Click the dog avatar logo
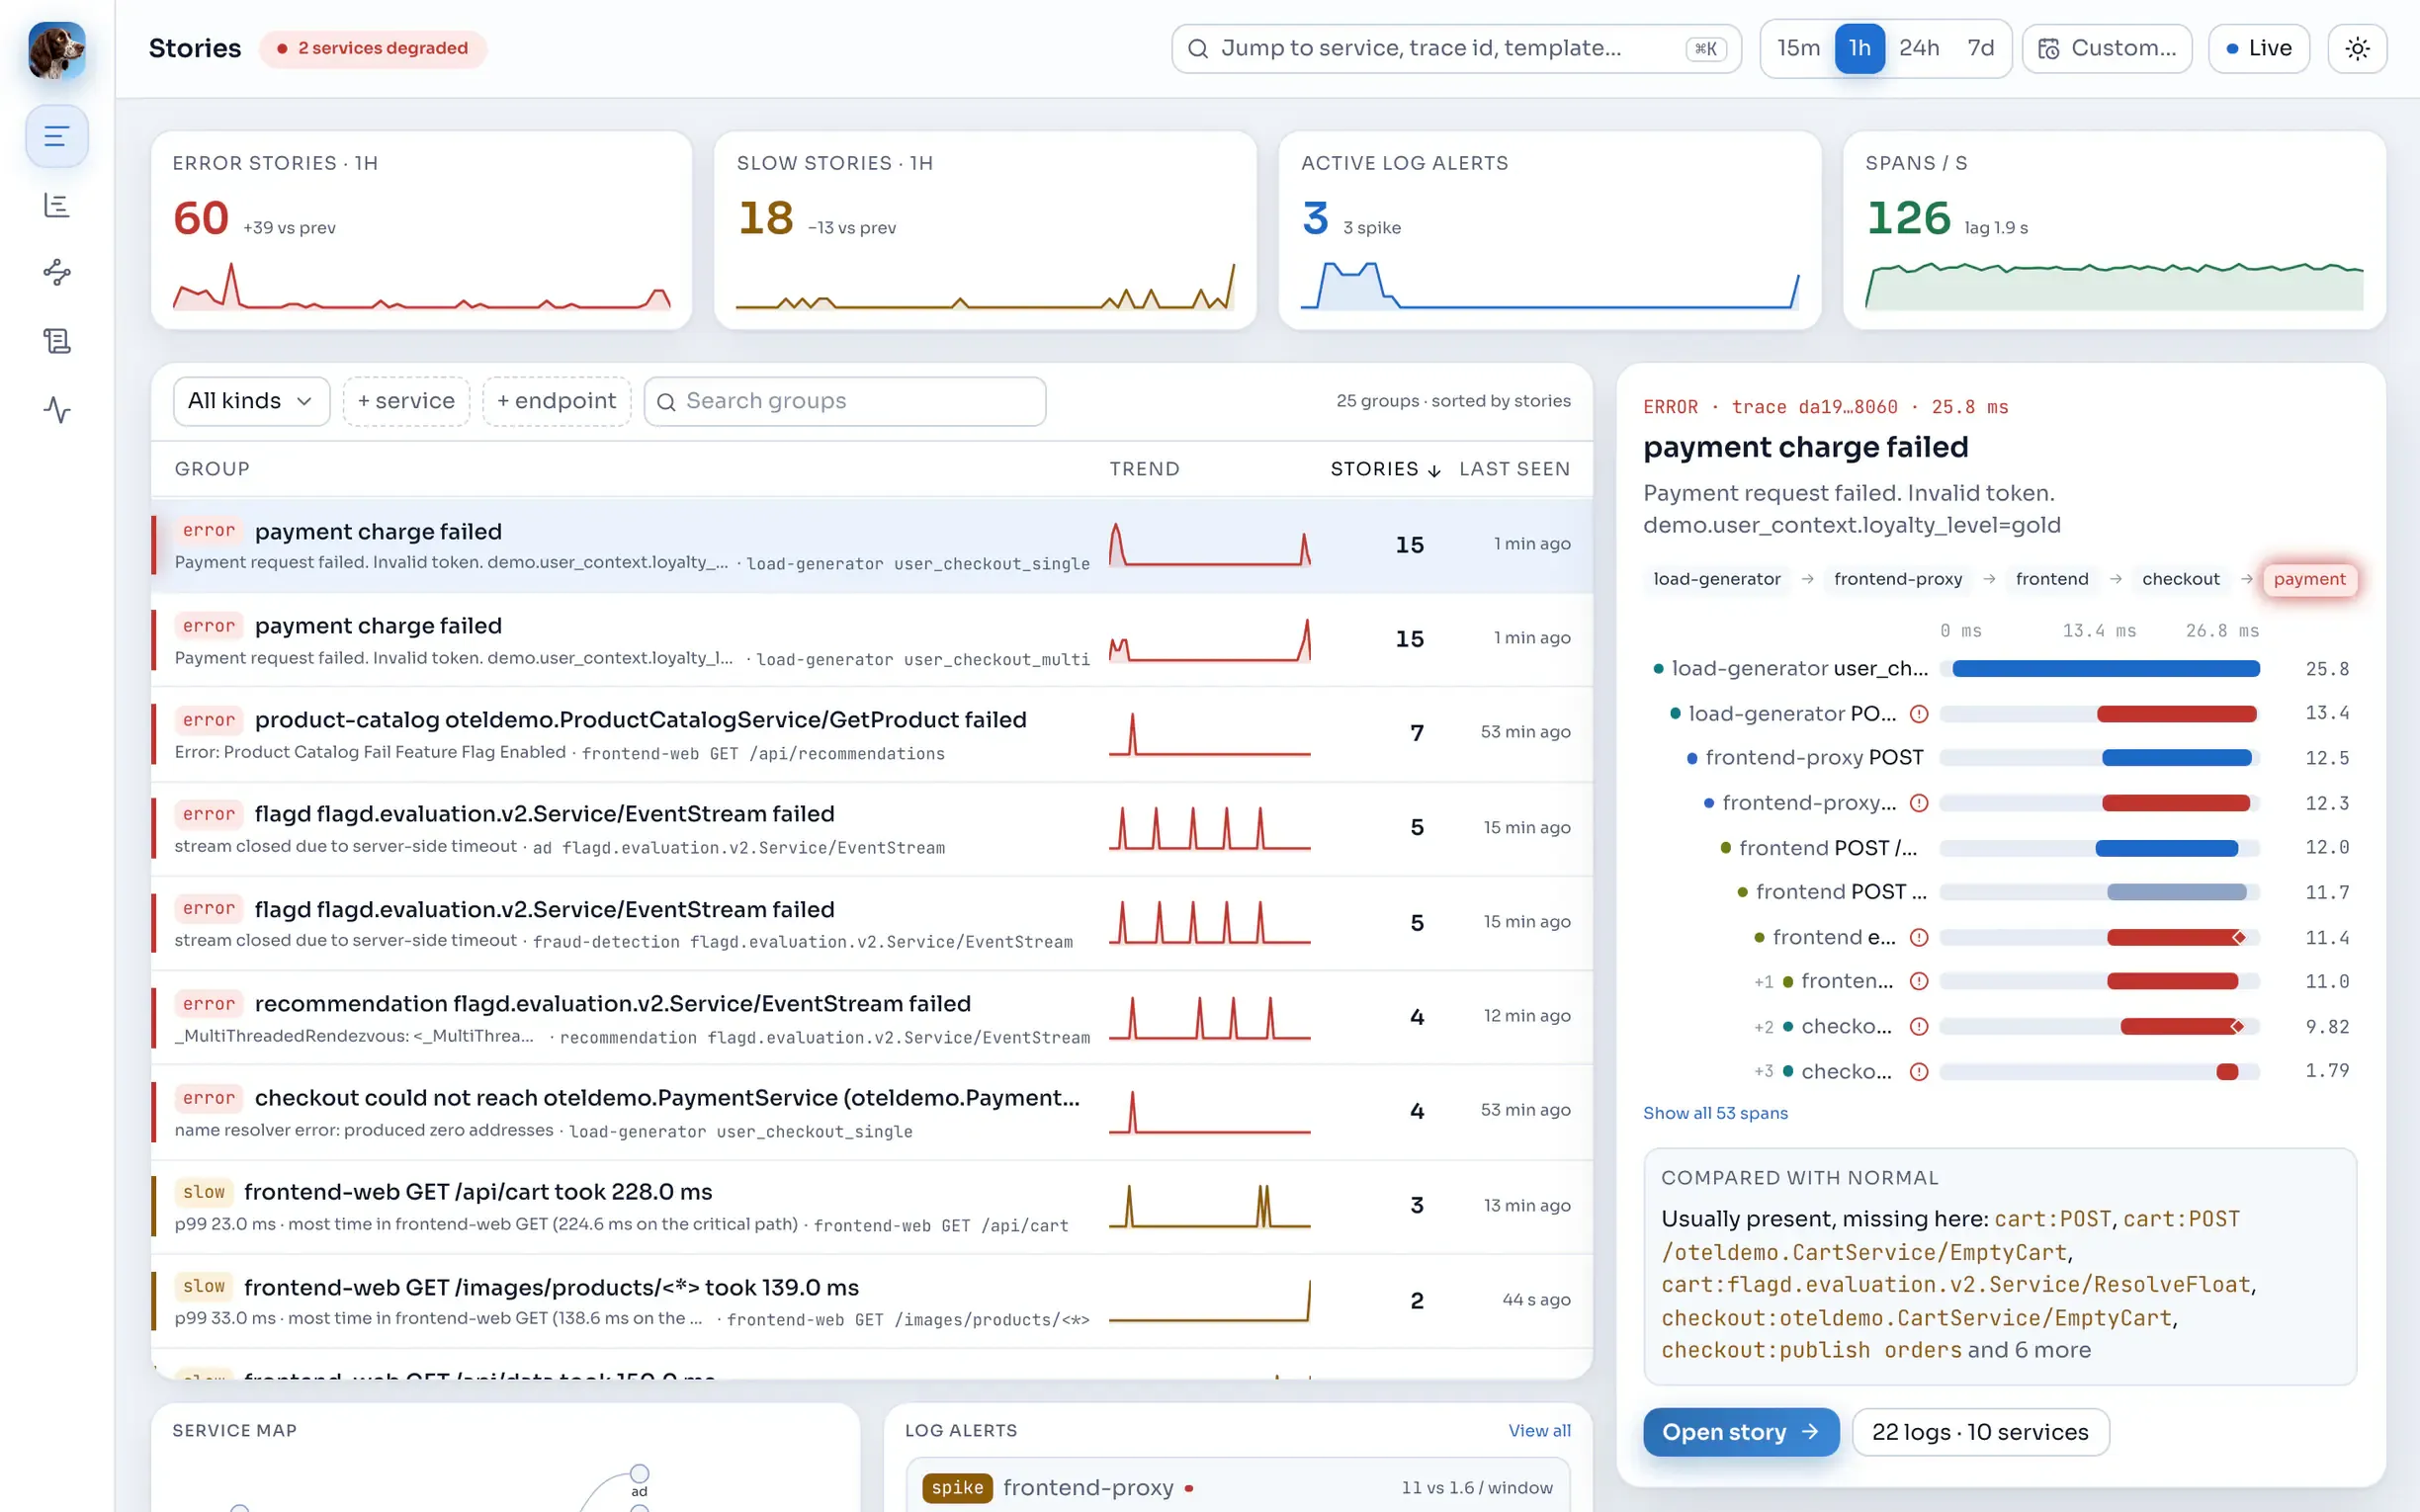Image resolution: width=2420 pixels, height=1512 pixels. click(57, 50)
